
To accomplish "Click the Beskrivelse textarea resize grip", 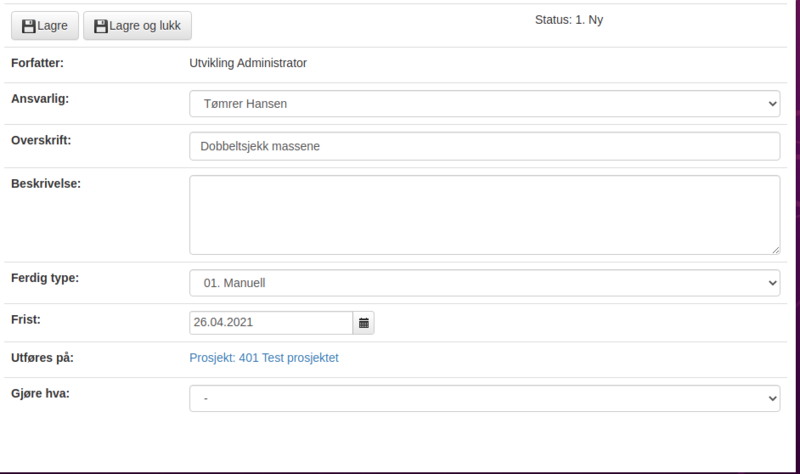I will tap(776, 250).
